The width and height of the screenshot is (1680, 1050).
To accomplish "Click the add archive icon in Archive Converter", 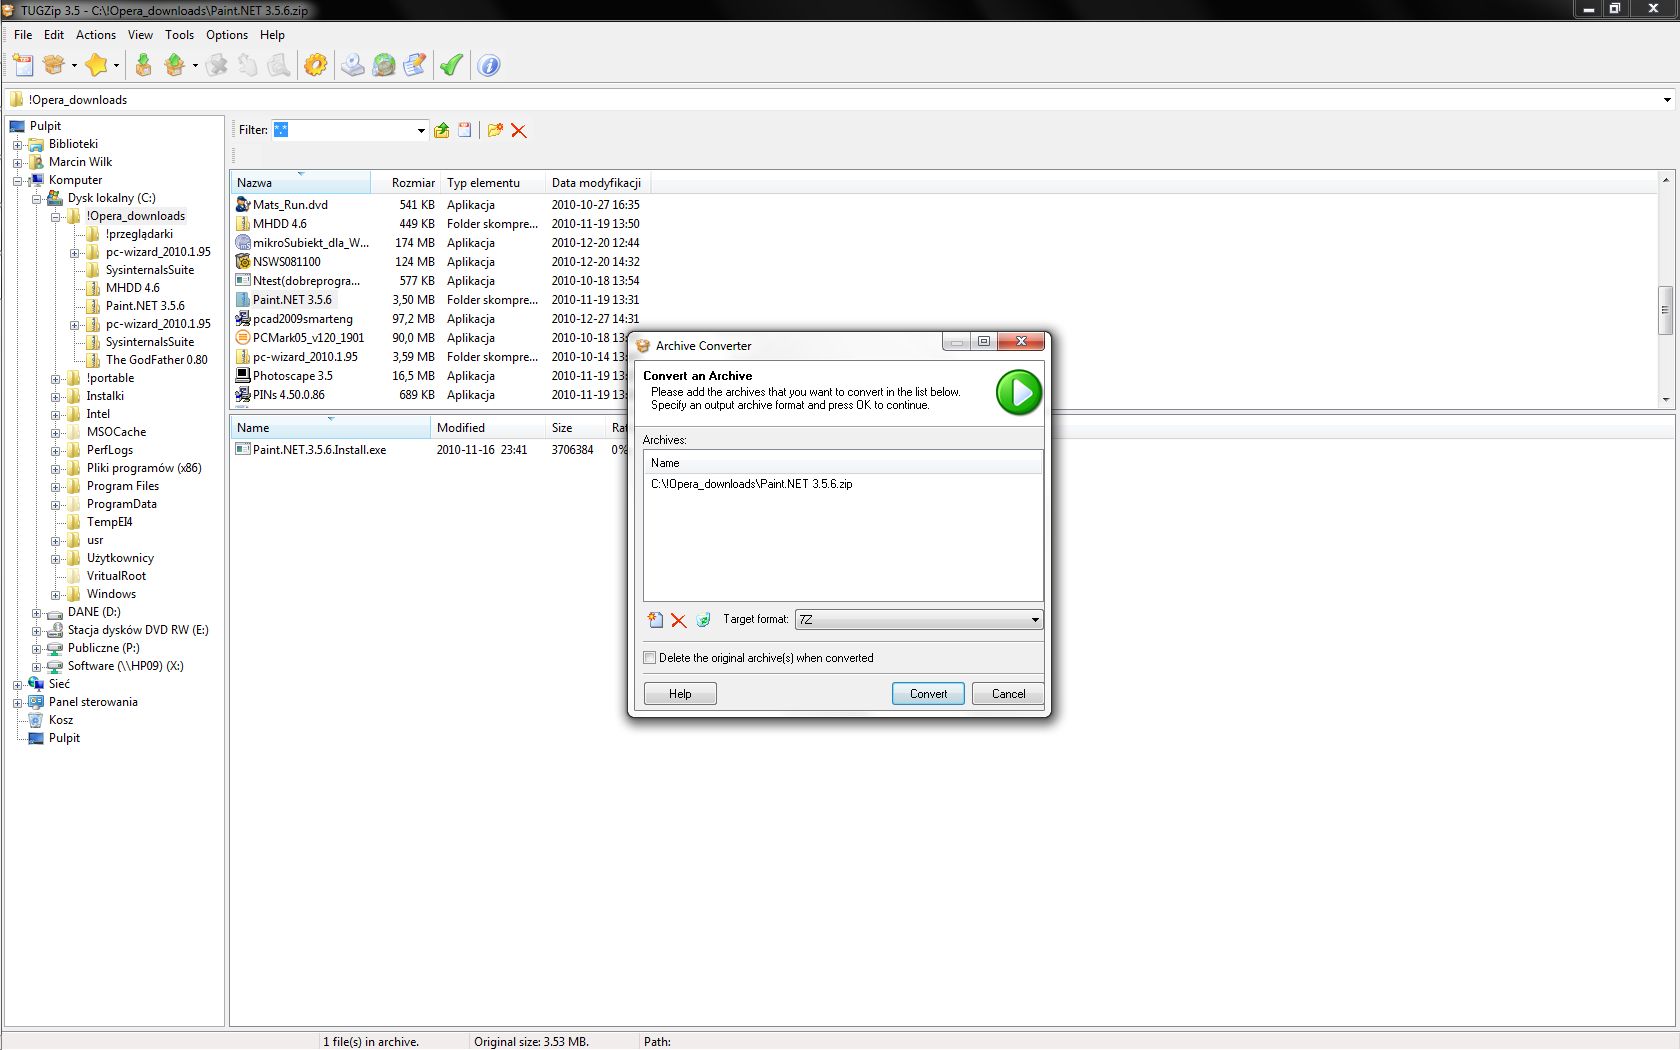I will pos(655,620).
